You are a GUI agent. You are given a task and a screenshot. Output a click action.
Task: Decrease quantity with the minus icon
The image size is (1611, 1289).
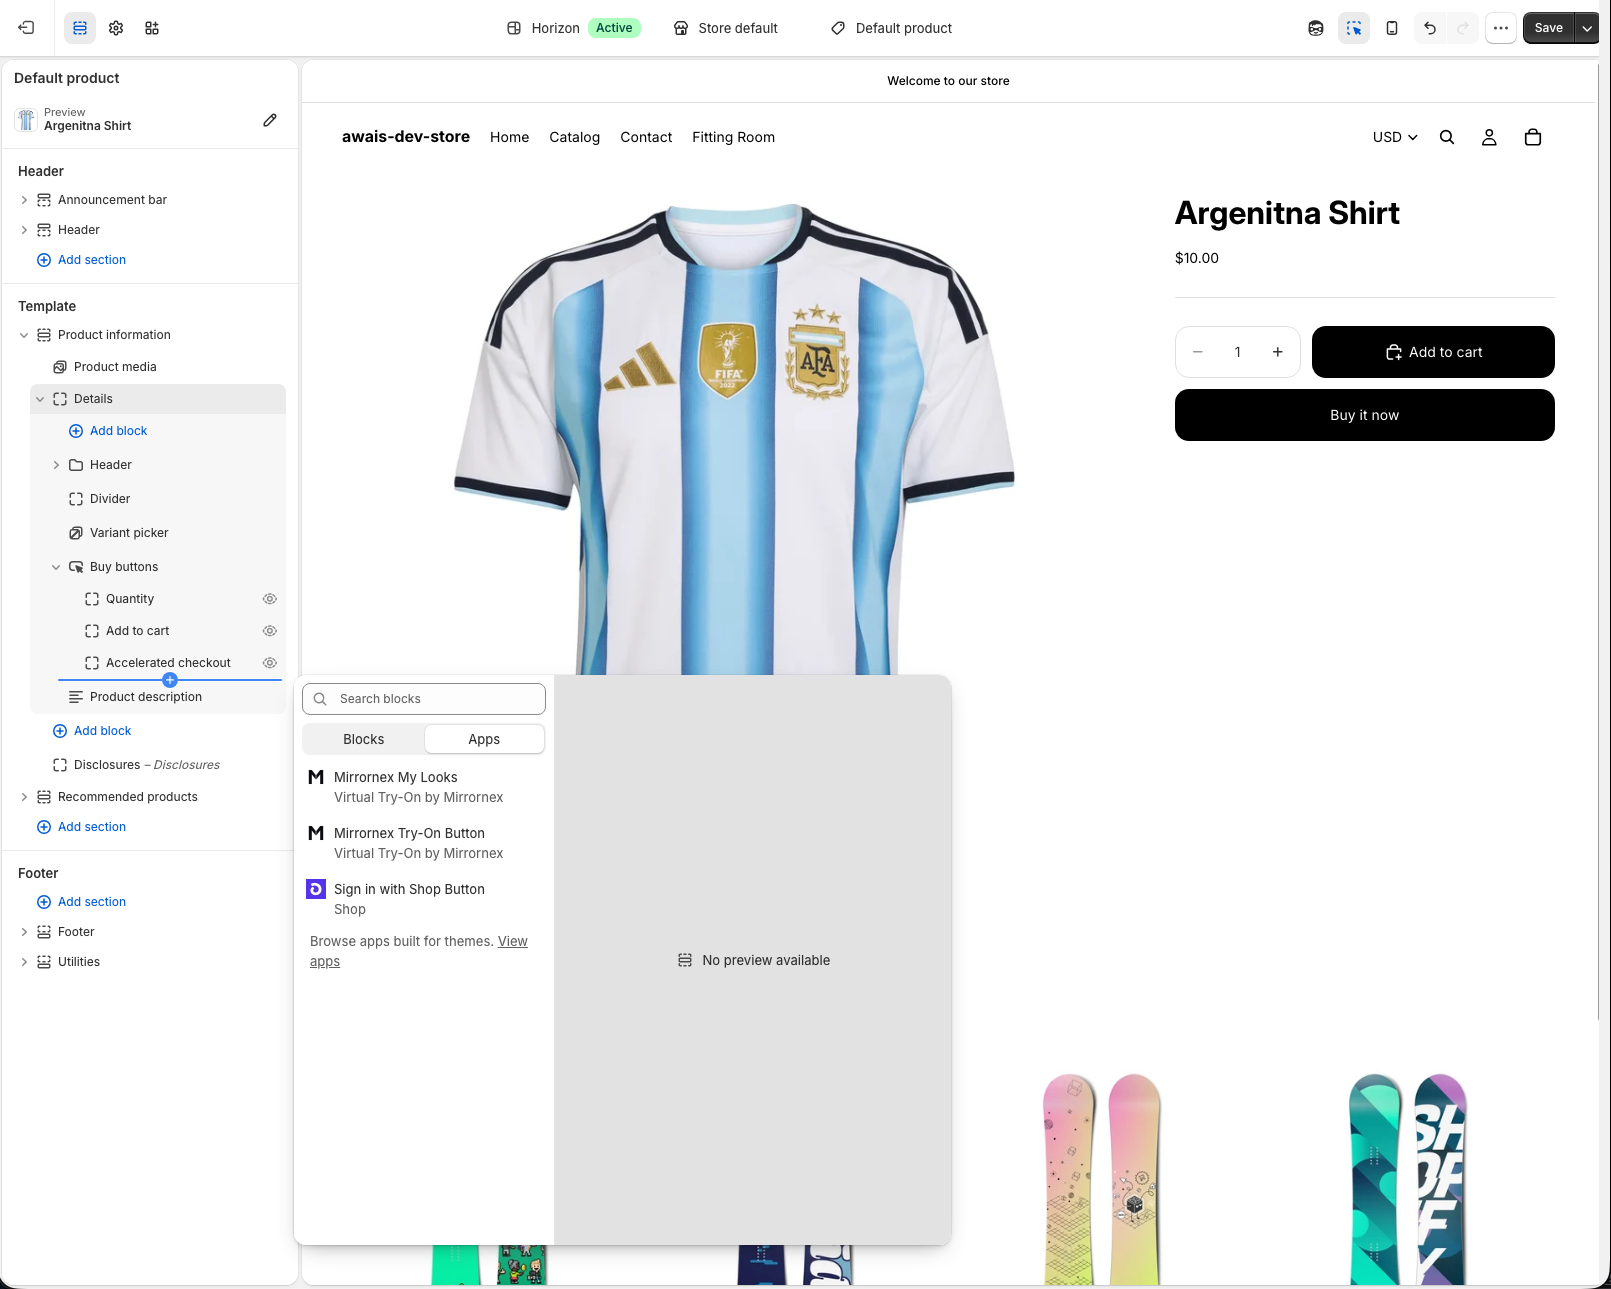coord(1198,352)
